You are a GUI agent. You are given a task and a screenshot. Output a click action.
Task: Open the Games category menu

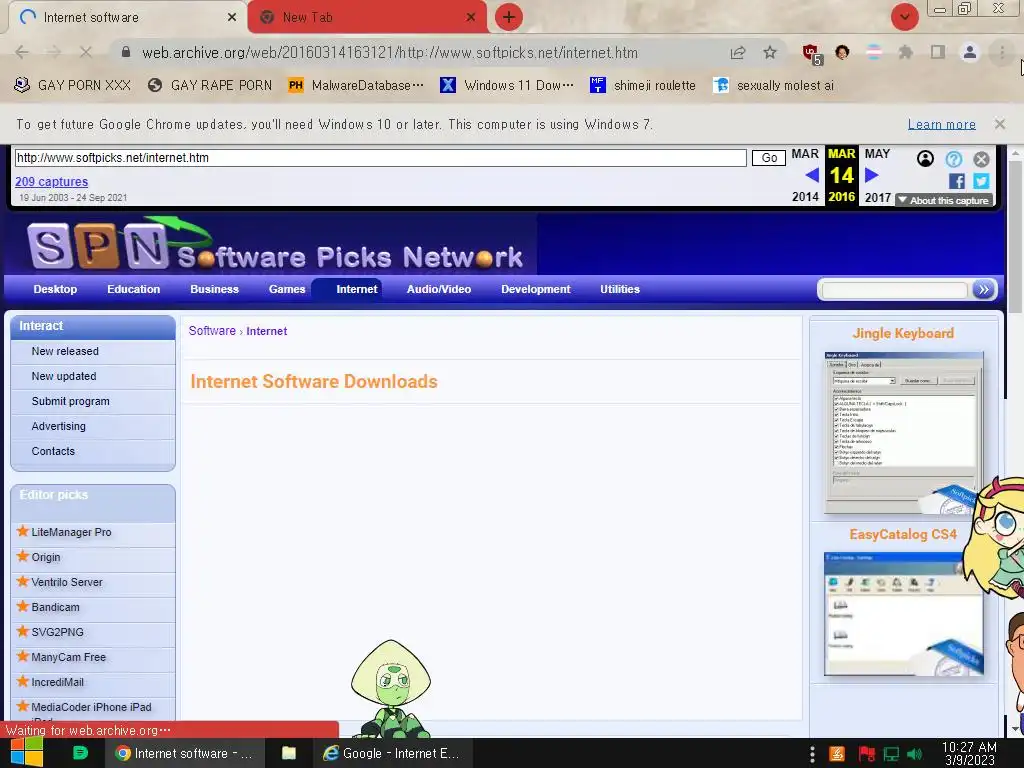coord(287,289)
